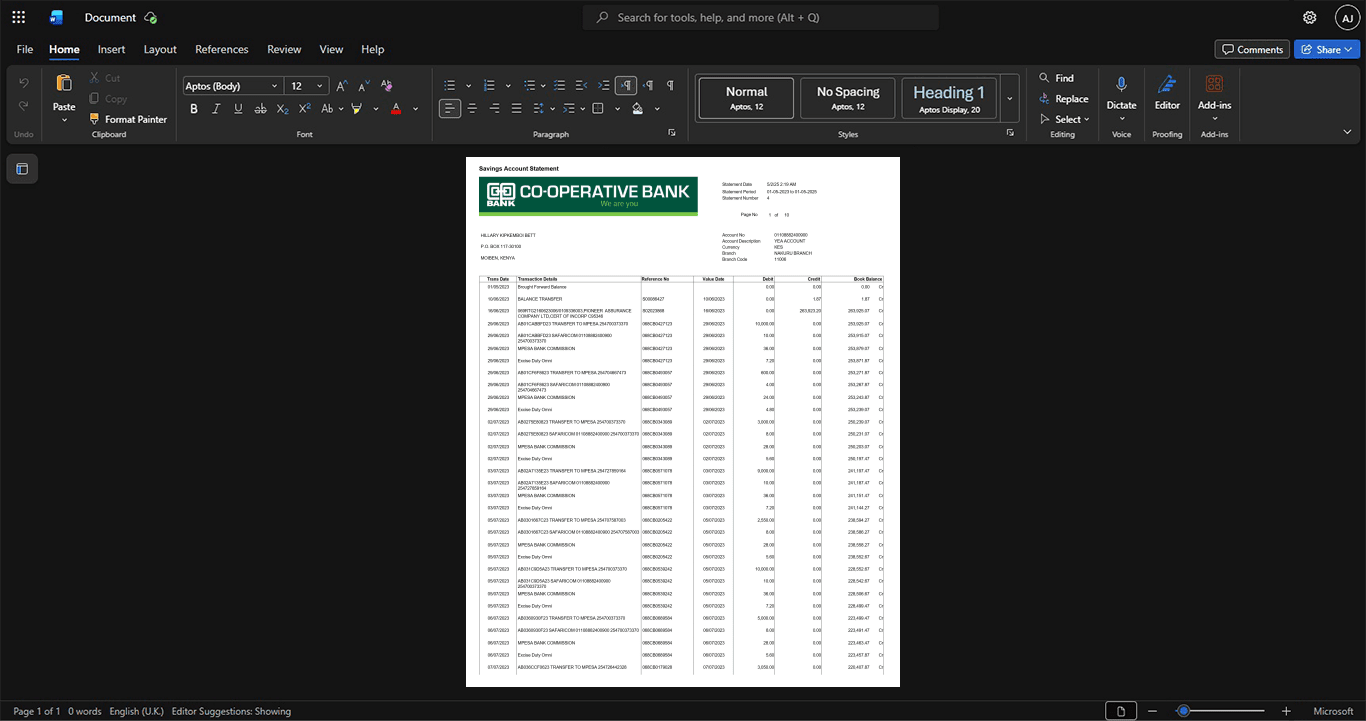Increase the font size with Grow Font

tap(341, 86)
